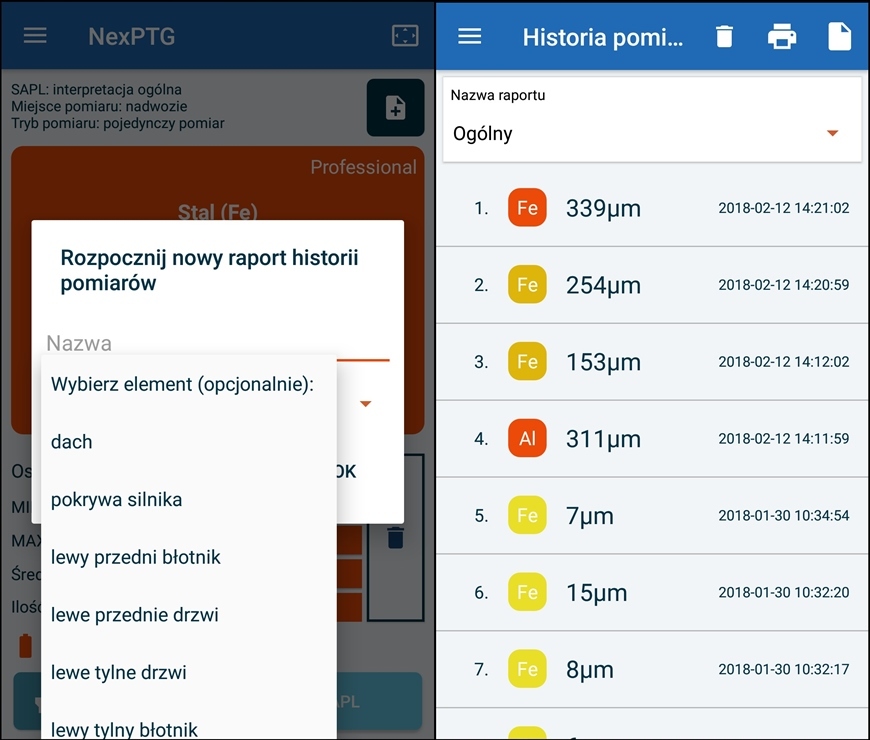Open the 254µm measurement entry
Viewport: 870px width, 740px height.
(x=652, y=285)
